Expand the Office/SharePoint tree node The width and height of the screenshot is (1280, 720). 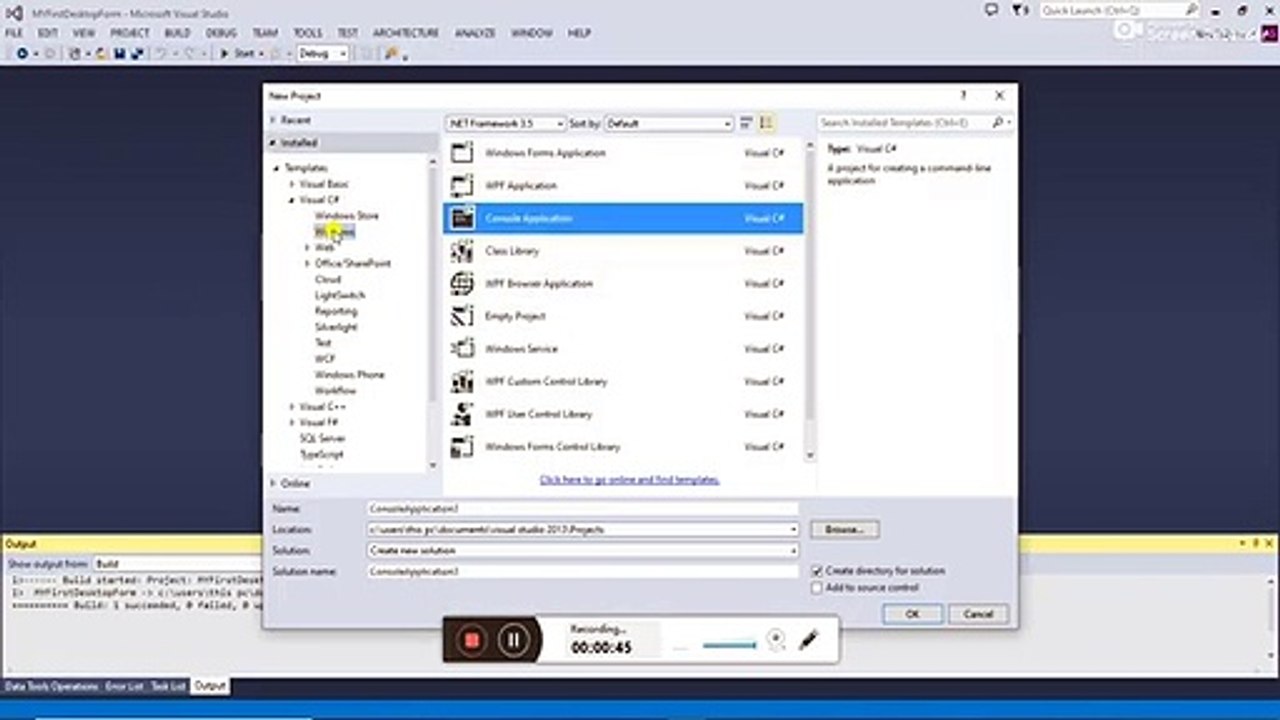point(307,263)
